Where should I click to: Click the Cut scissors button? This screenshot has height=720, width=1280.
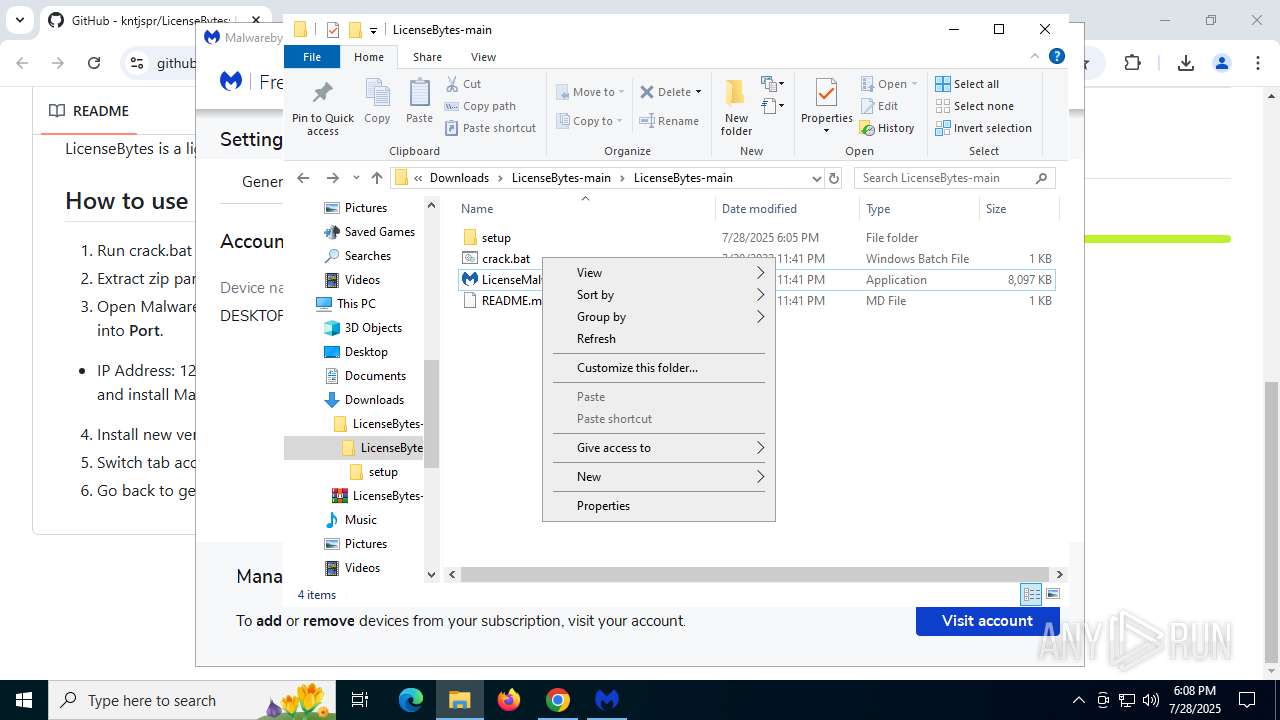[464, 84]
